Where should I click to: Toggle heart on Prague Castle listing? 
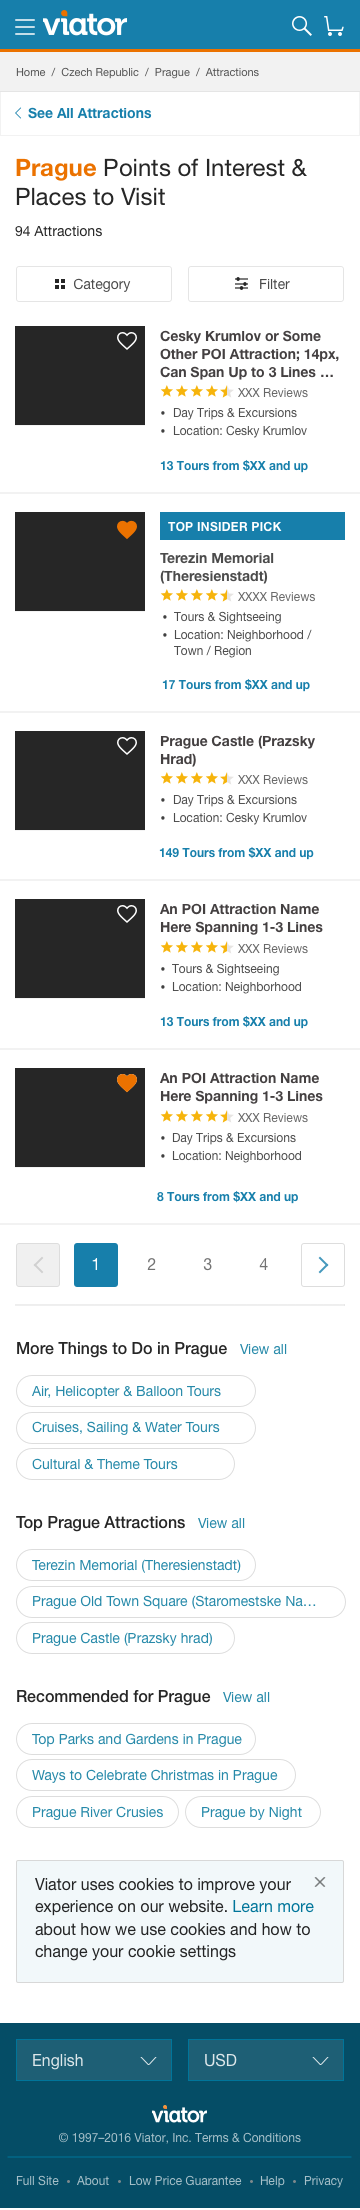click(x=127, y=746)
